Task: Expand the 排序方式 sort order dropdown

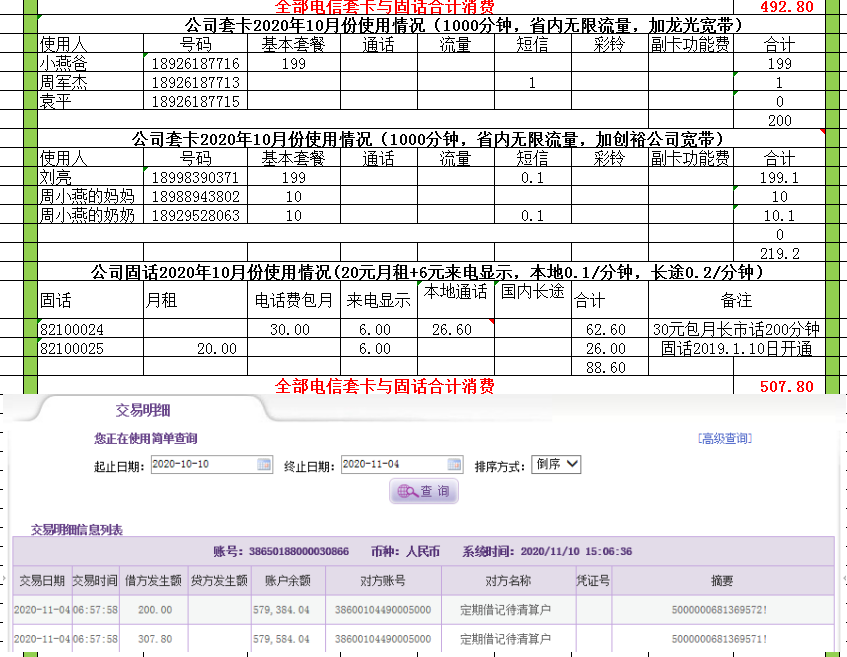Action: pos(556,464)
